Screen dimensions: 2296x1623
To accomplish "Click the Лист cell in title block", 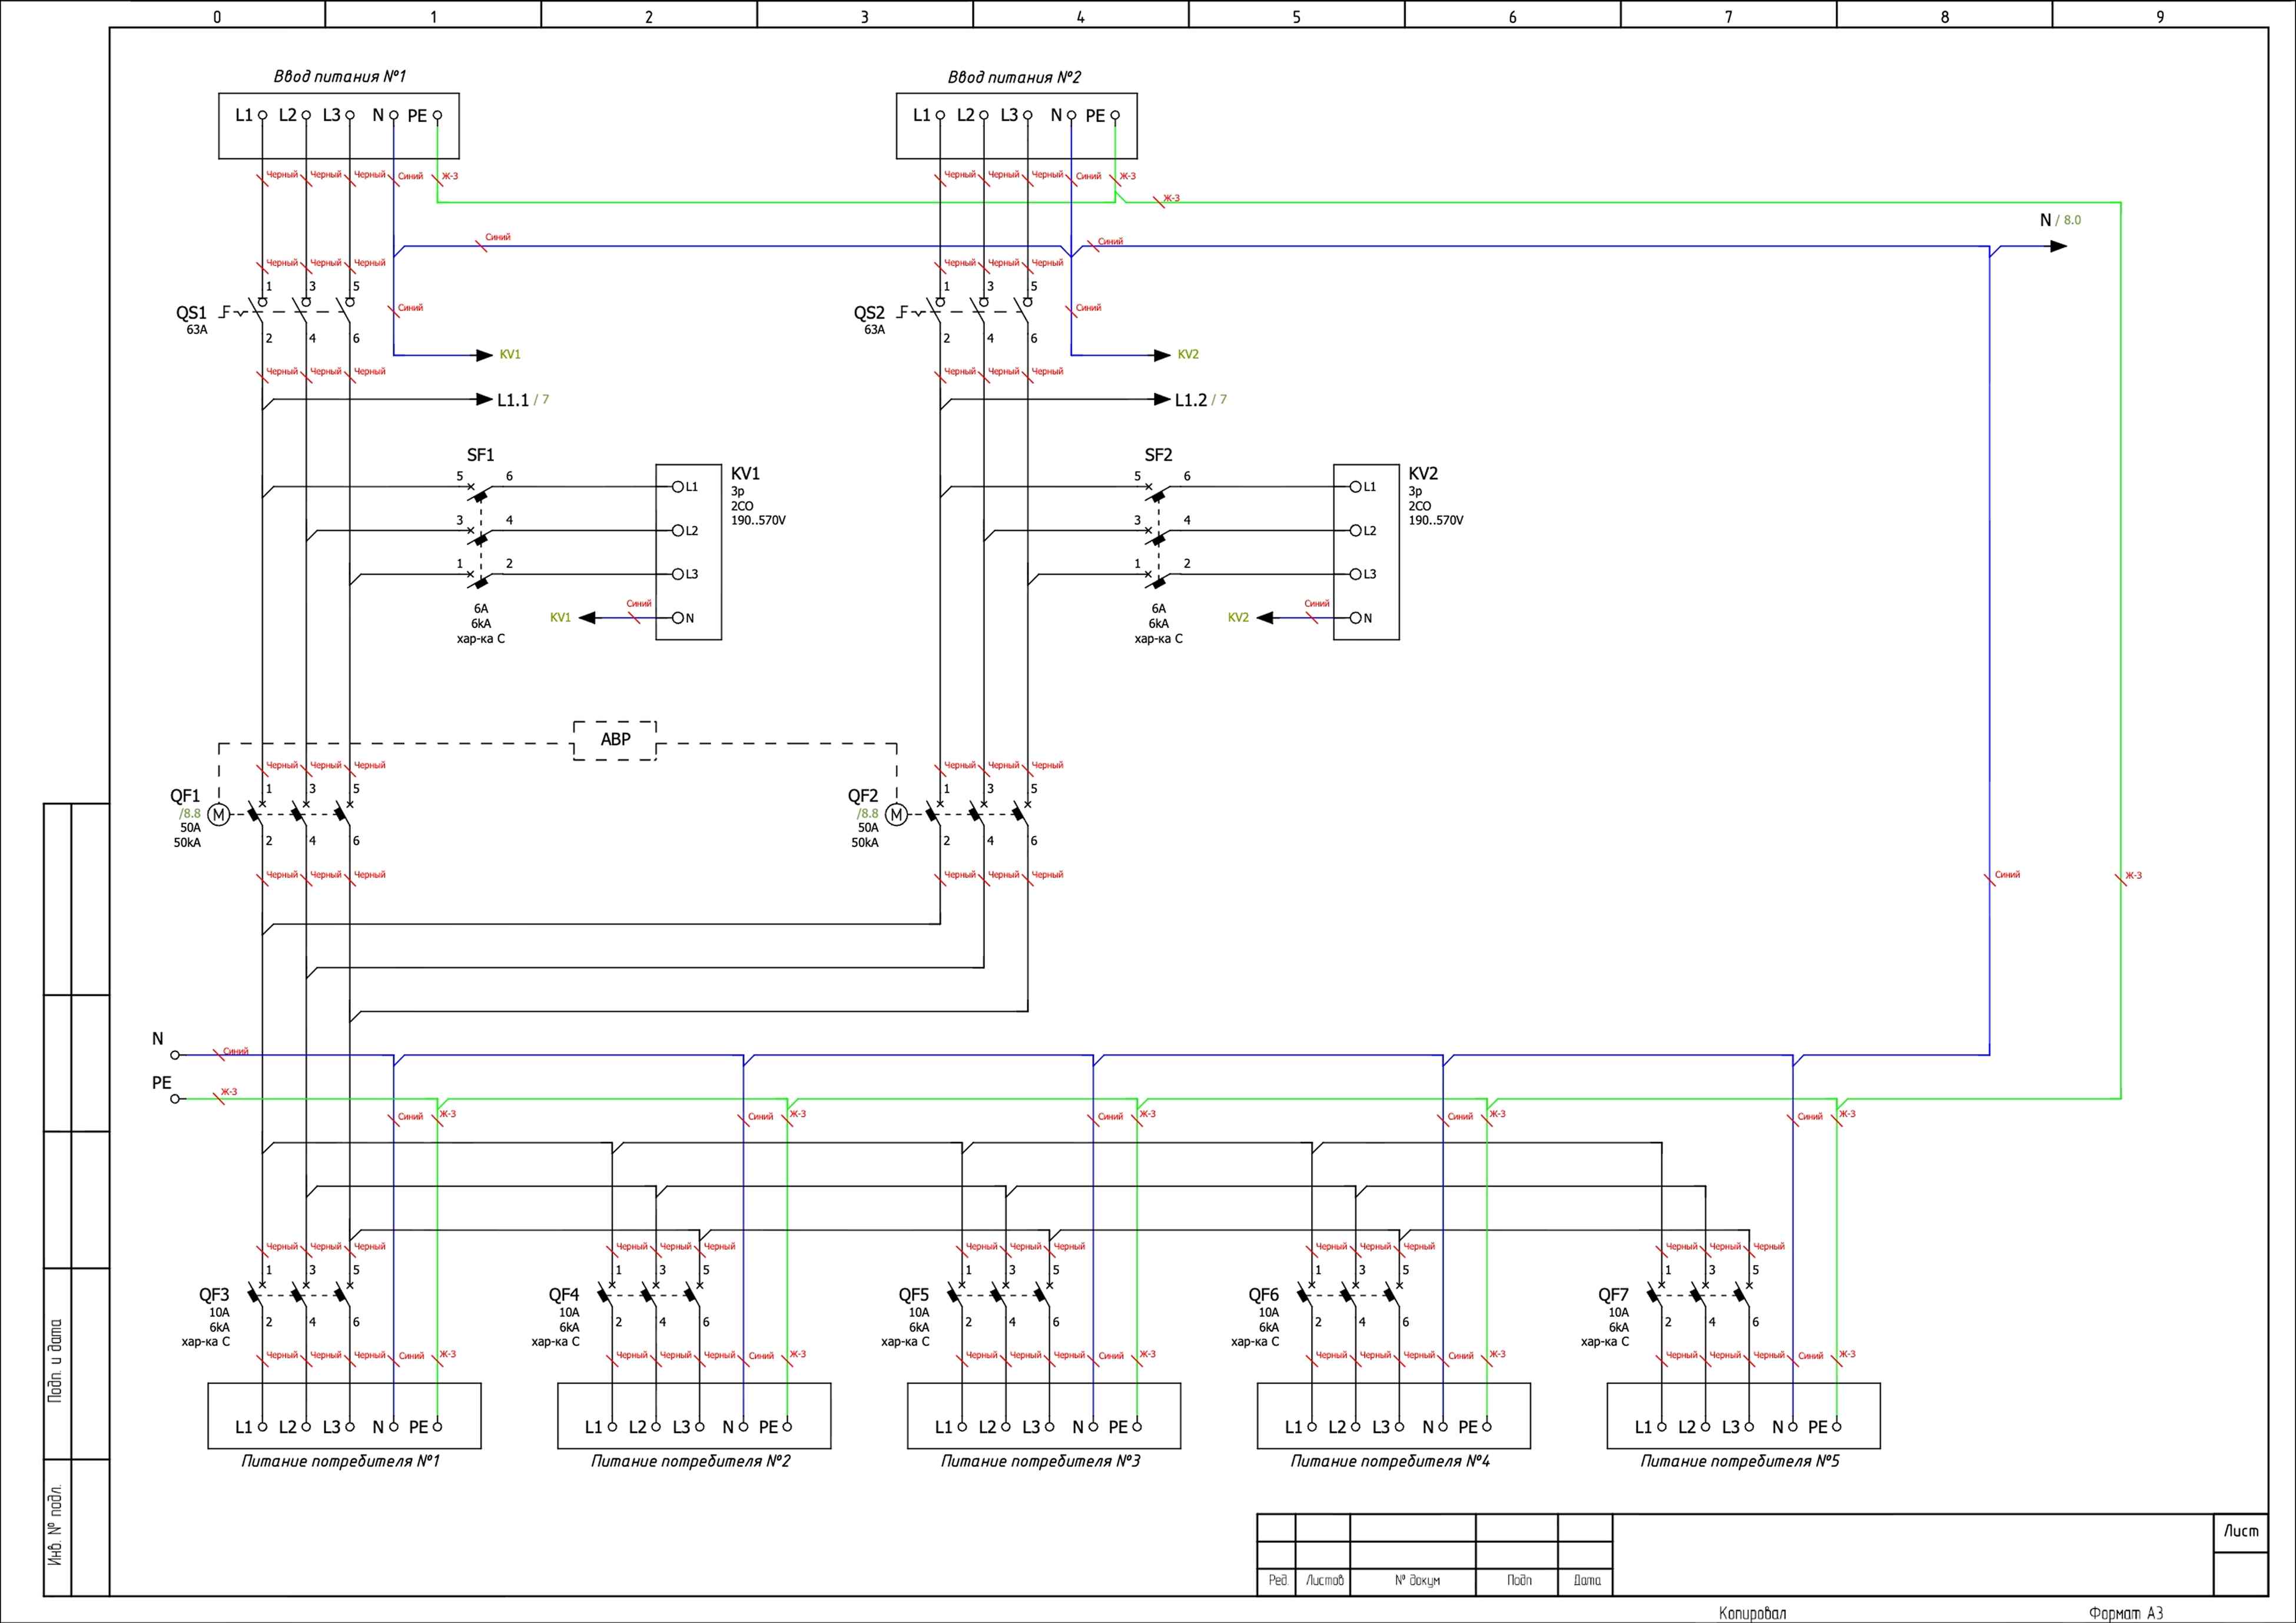I will 2240,1531.
